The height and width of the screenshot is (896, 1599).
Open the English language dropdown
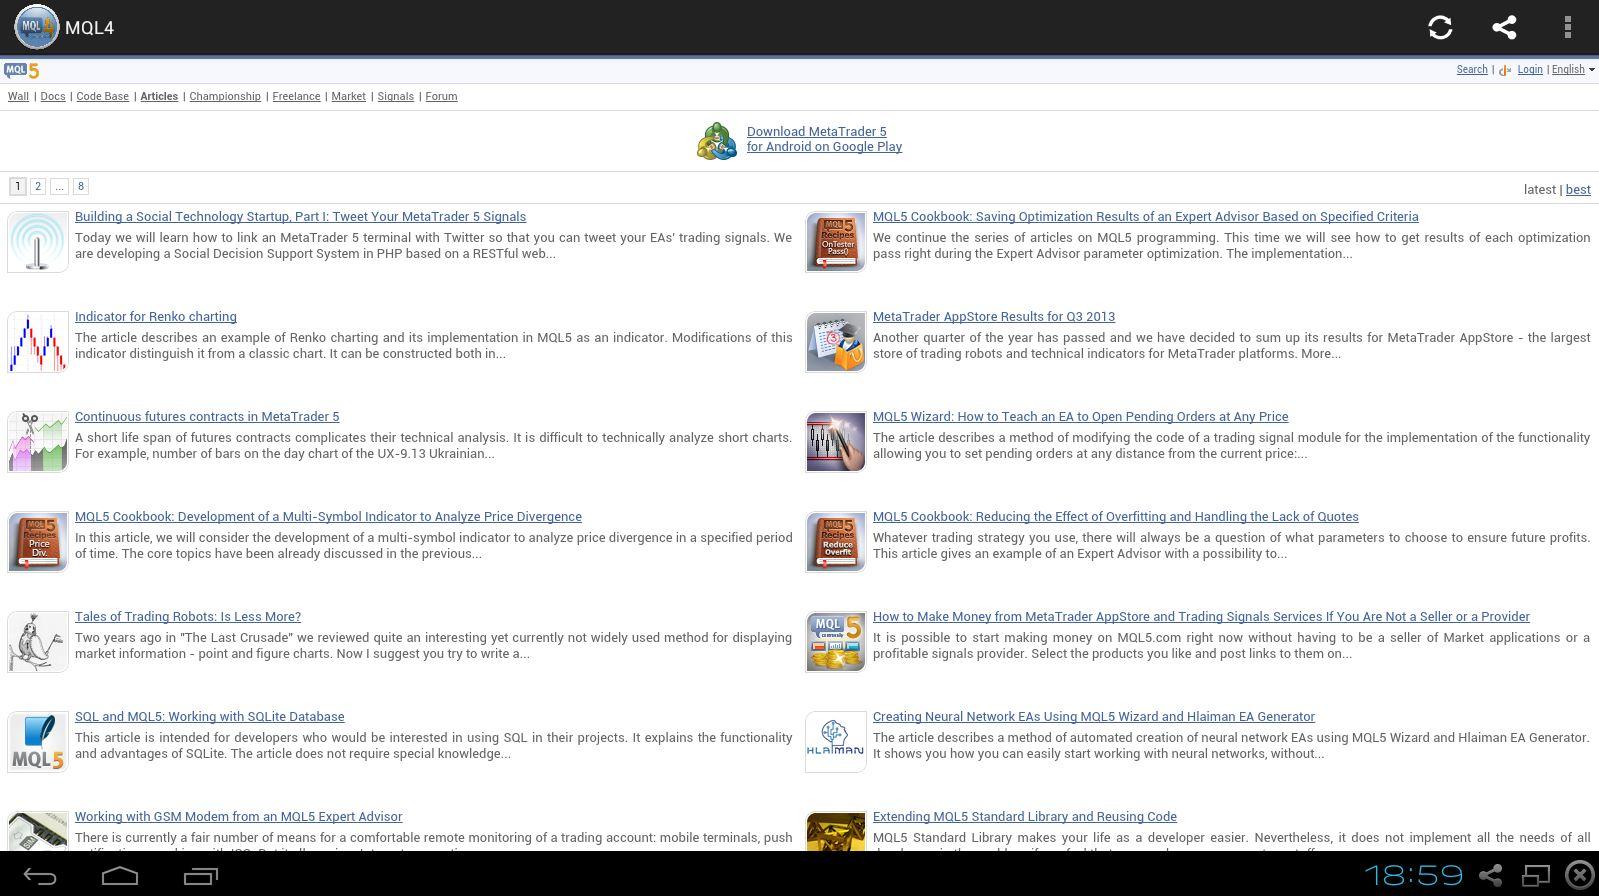[x=1573, y=69]
